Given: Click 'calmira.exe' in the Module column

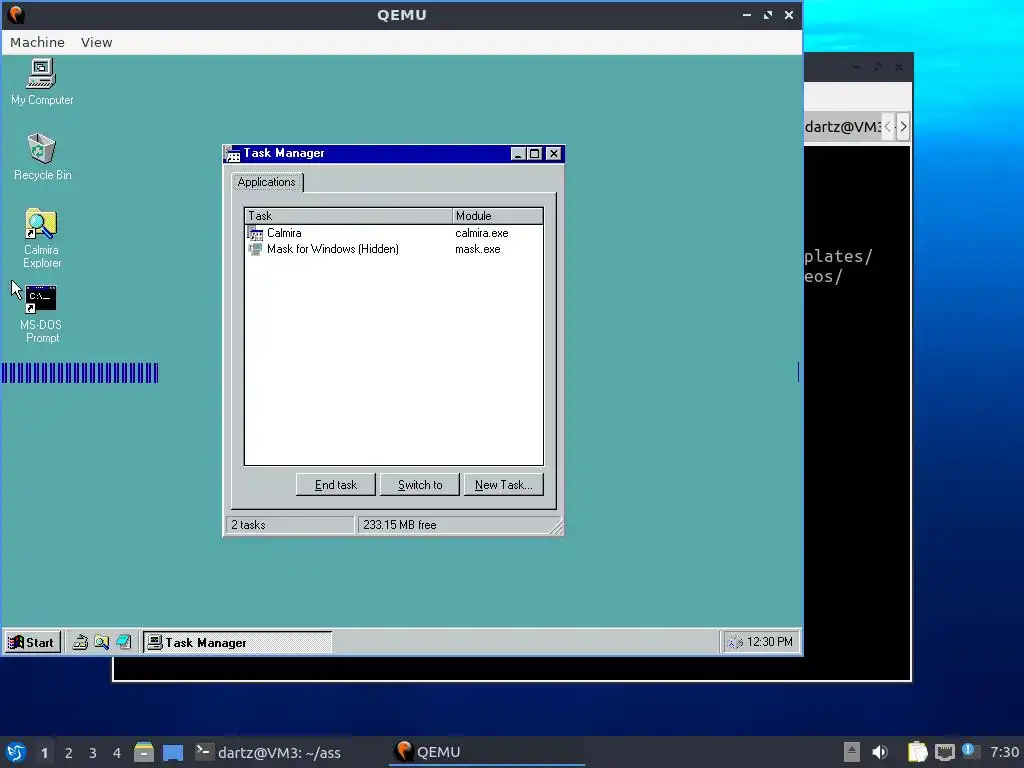Looking at the screenshot, I should coord(481,233).
